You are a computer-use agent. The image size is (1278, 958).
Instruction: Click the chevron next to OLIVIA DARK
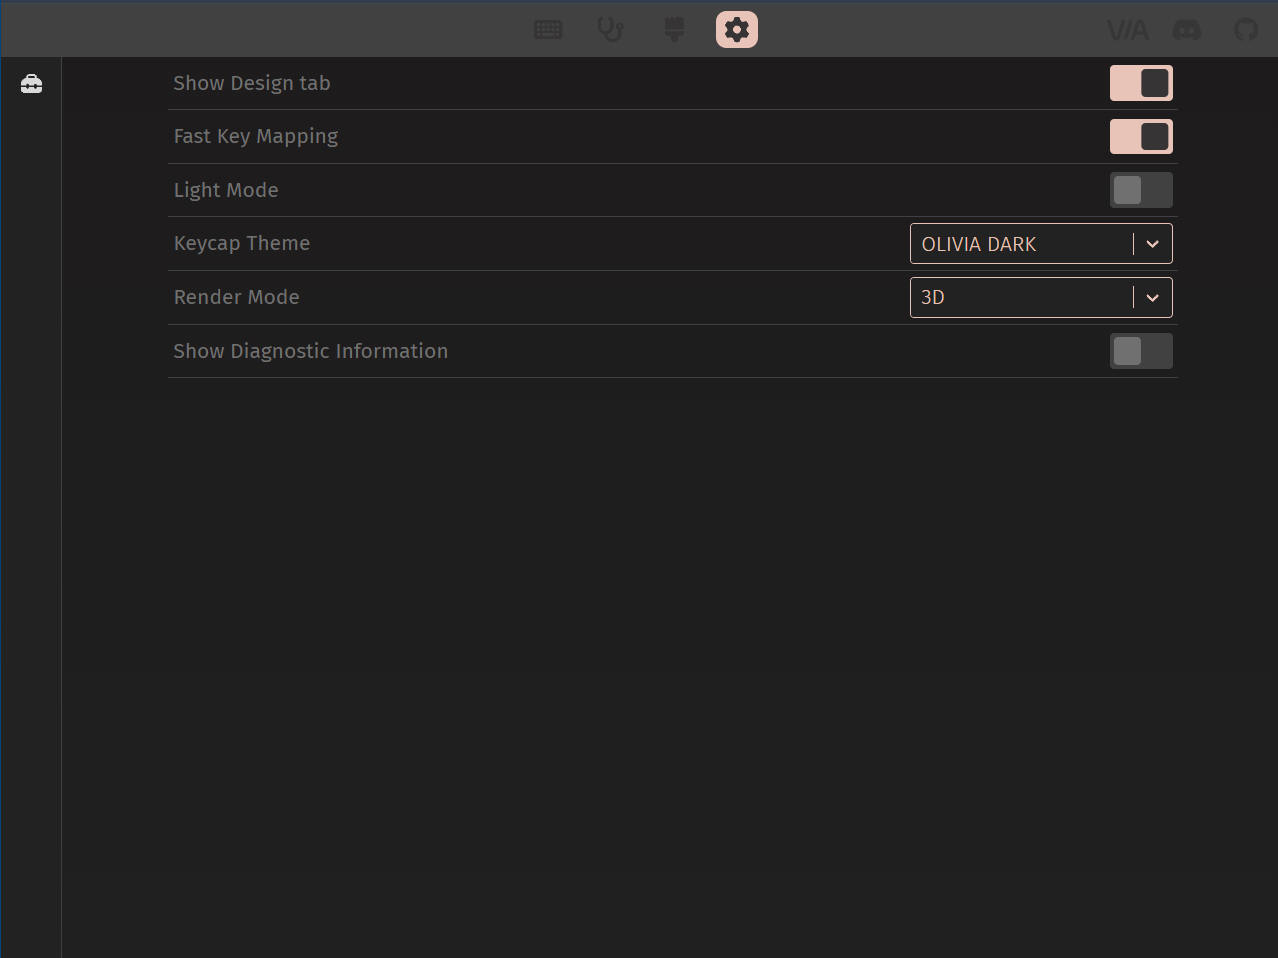[1153, 244]
